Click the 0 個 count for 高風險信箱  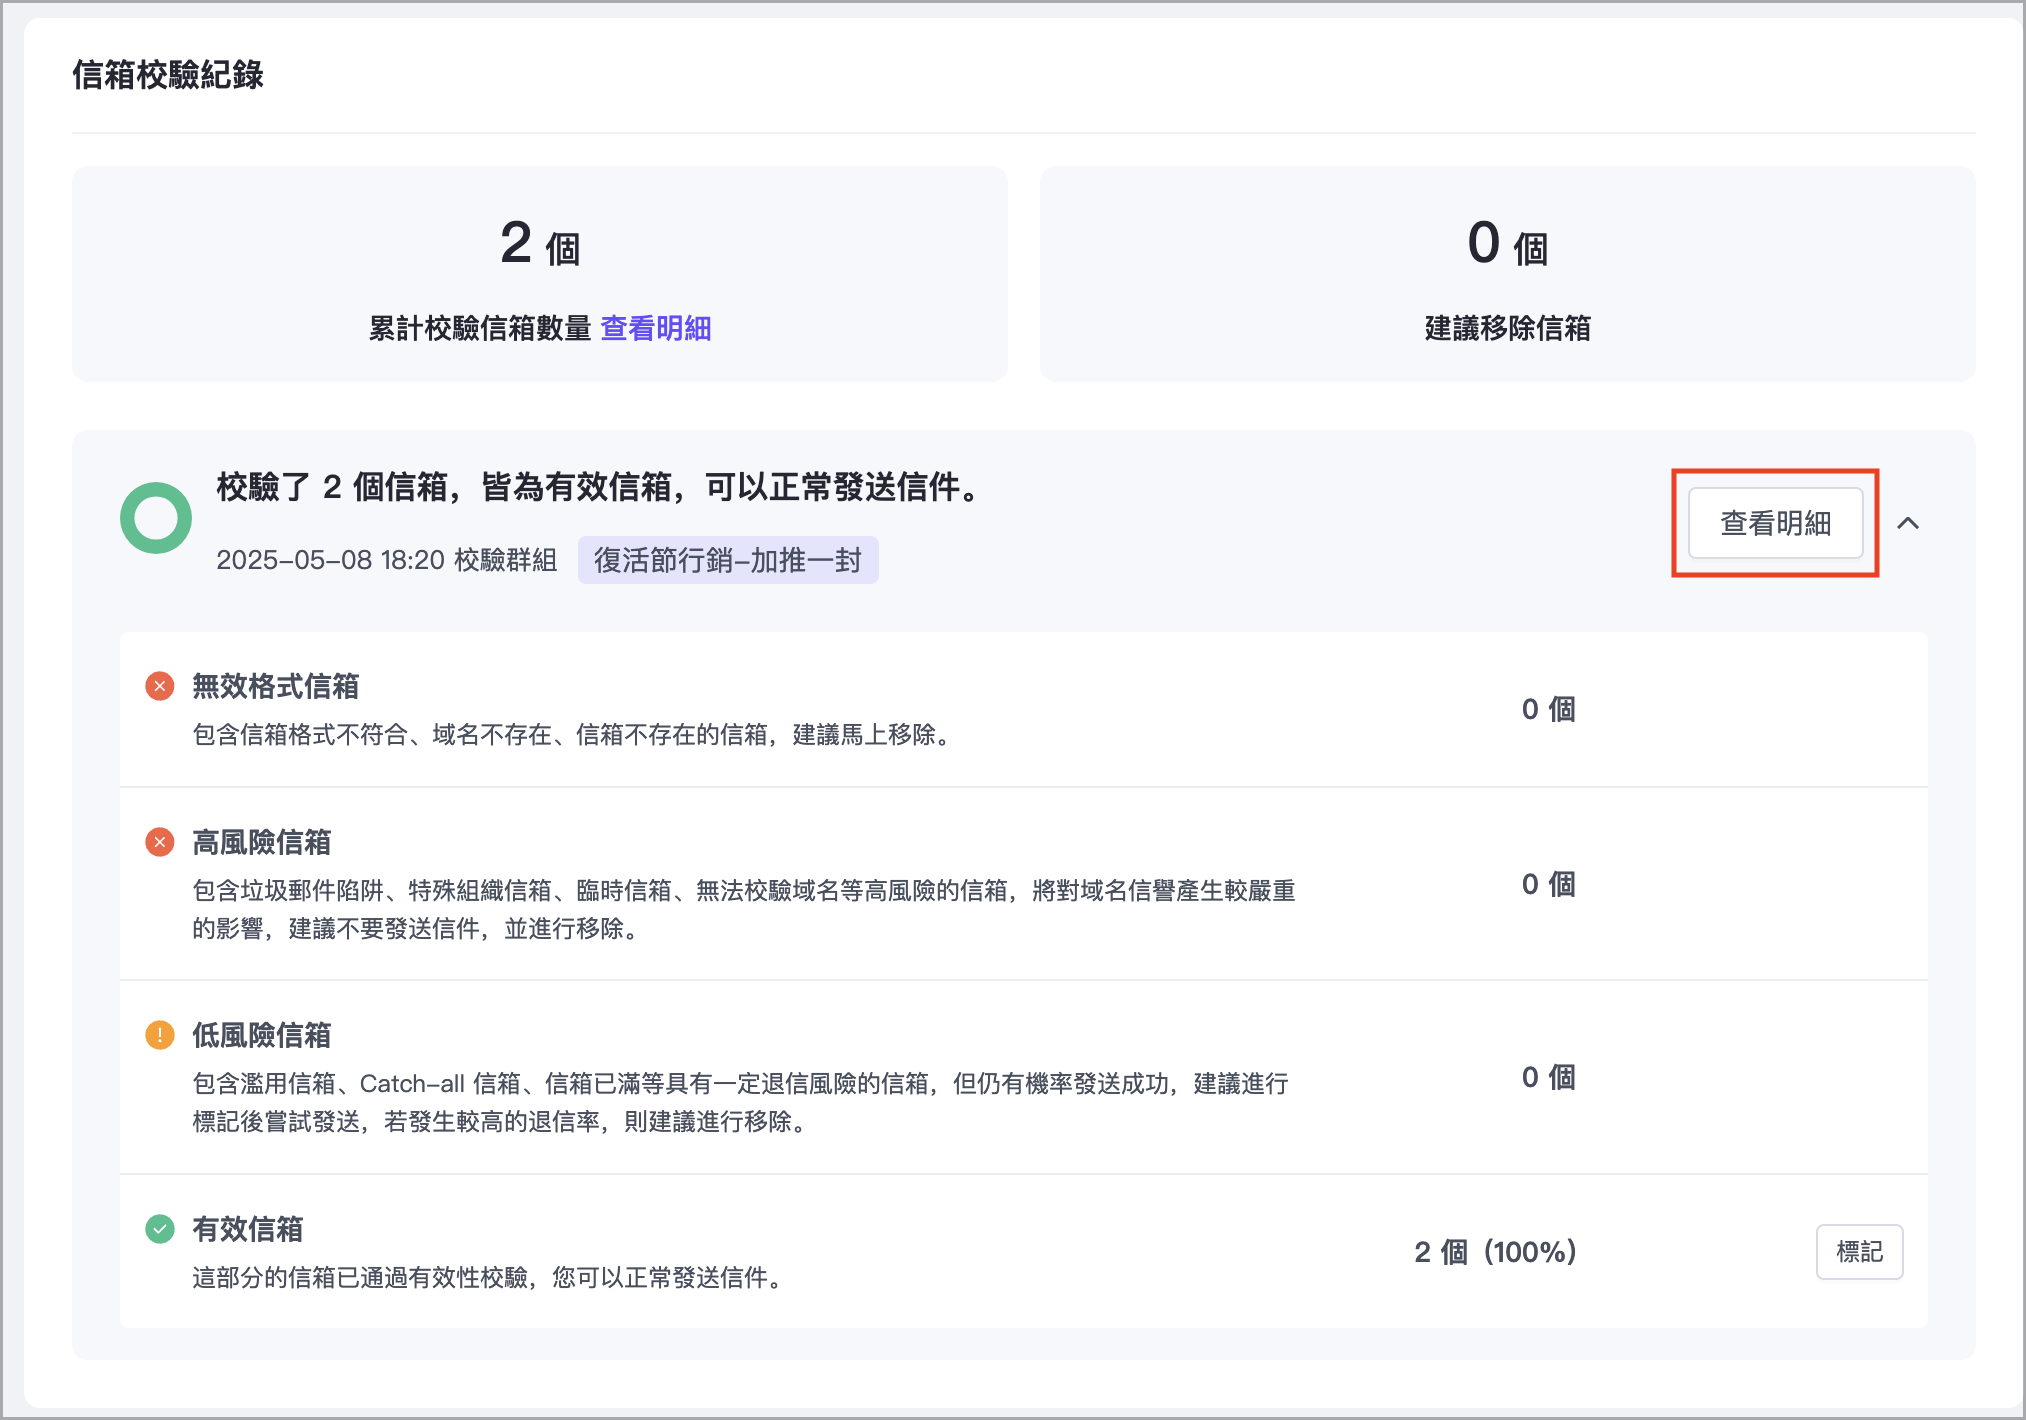[x=1548, y=884]
